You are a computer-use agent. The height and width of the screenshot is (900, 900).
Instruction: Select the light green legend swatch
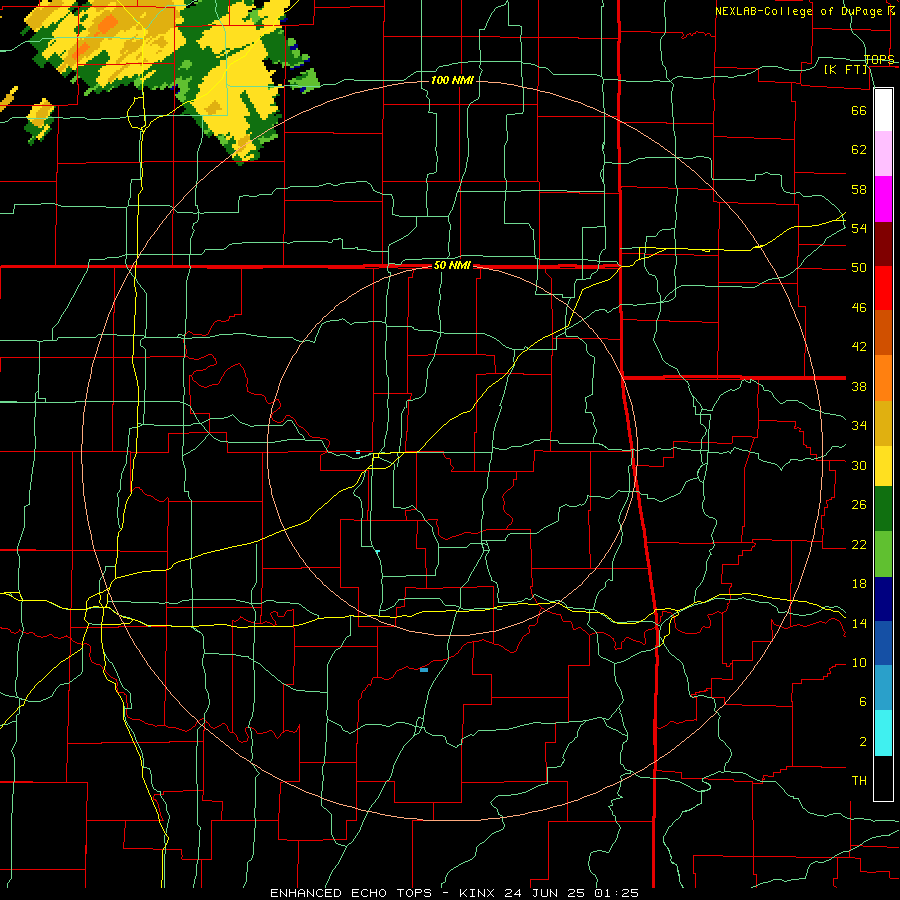(883, 554)
